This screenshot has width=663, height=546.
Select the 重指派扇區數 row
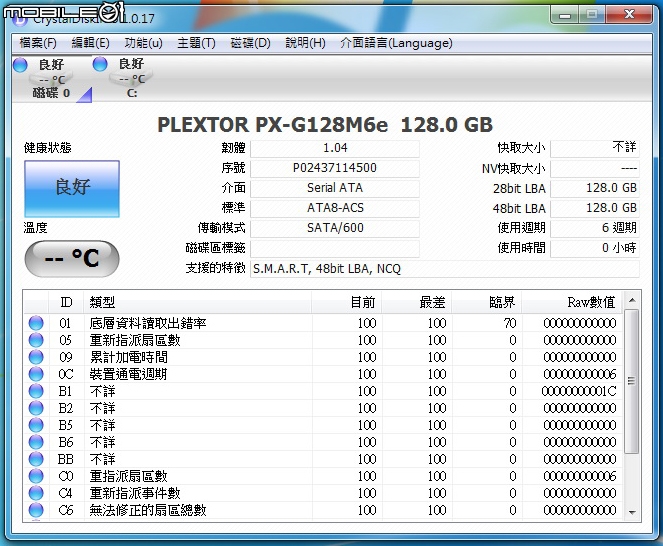[x=323, y=476]
